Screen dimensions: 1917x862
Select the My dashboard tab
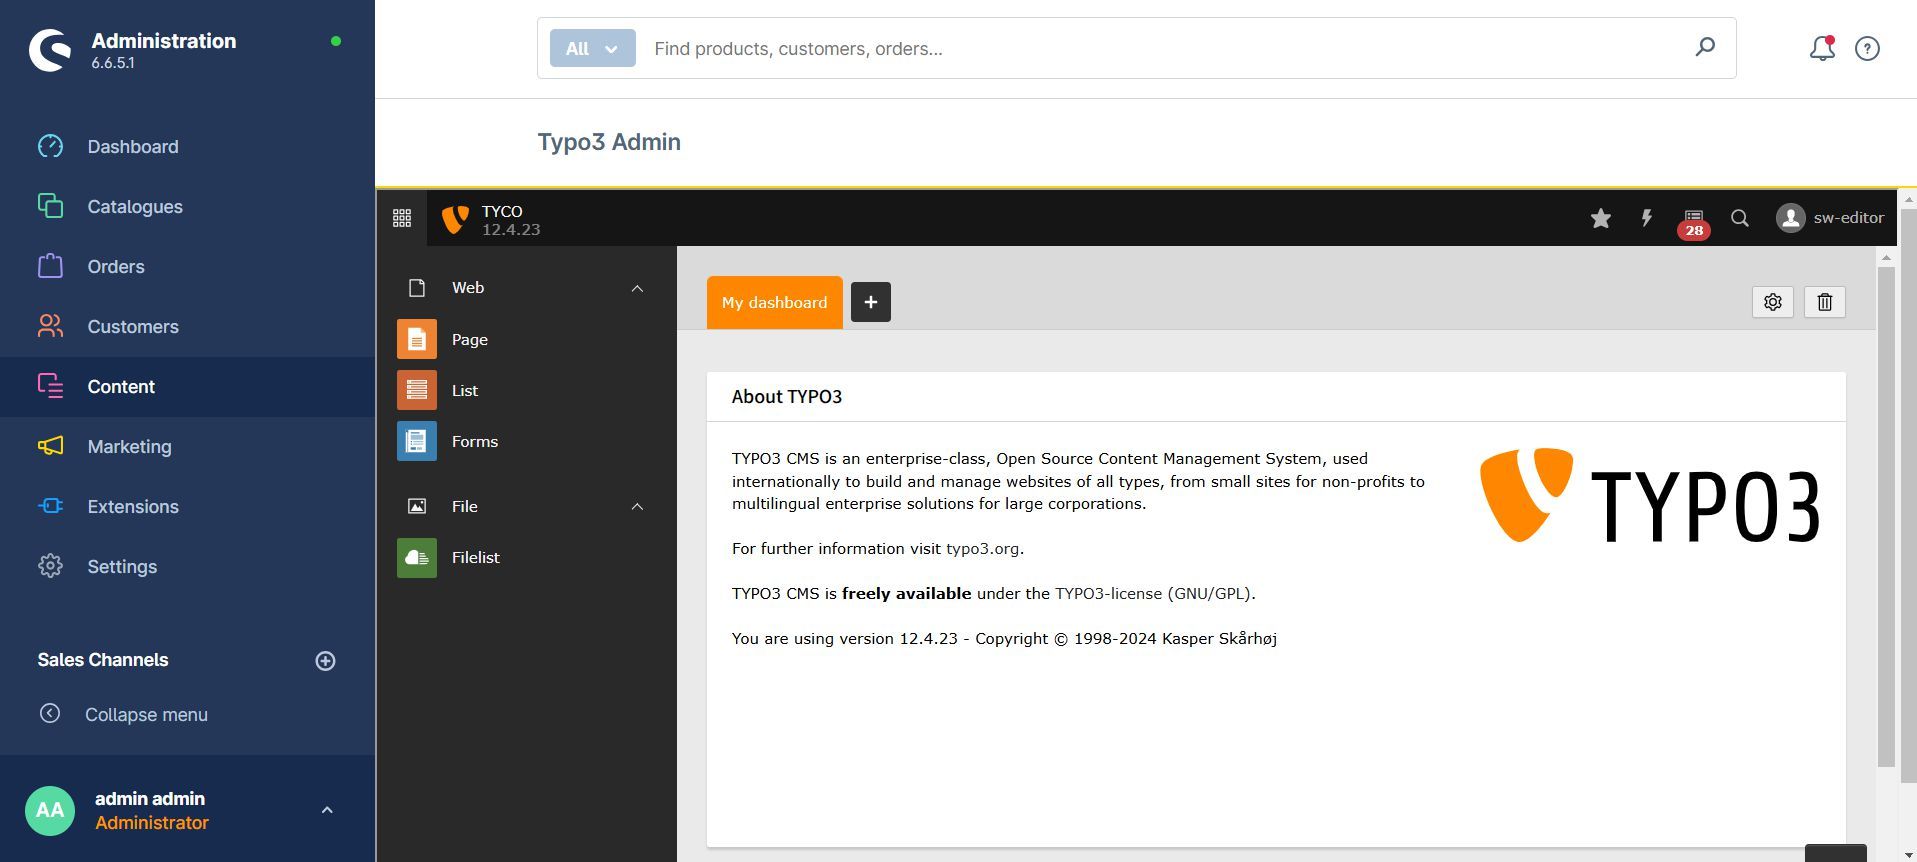775,302
